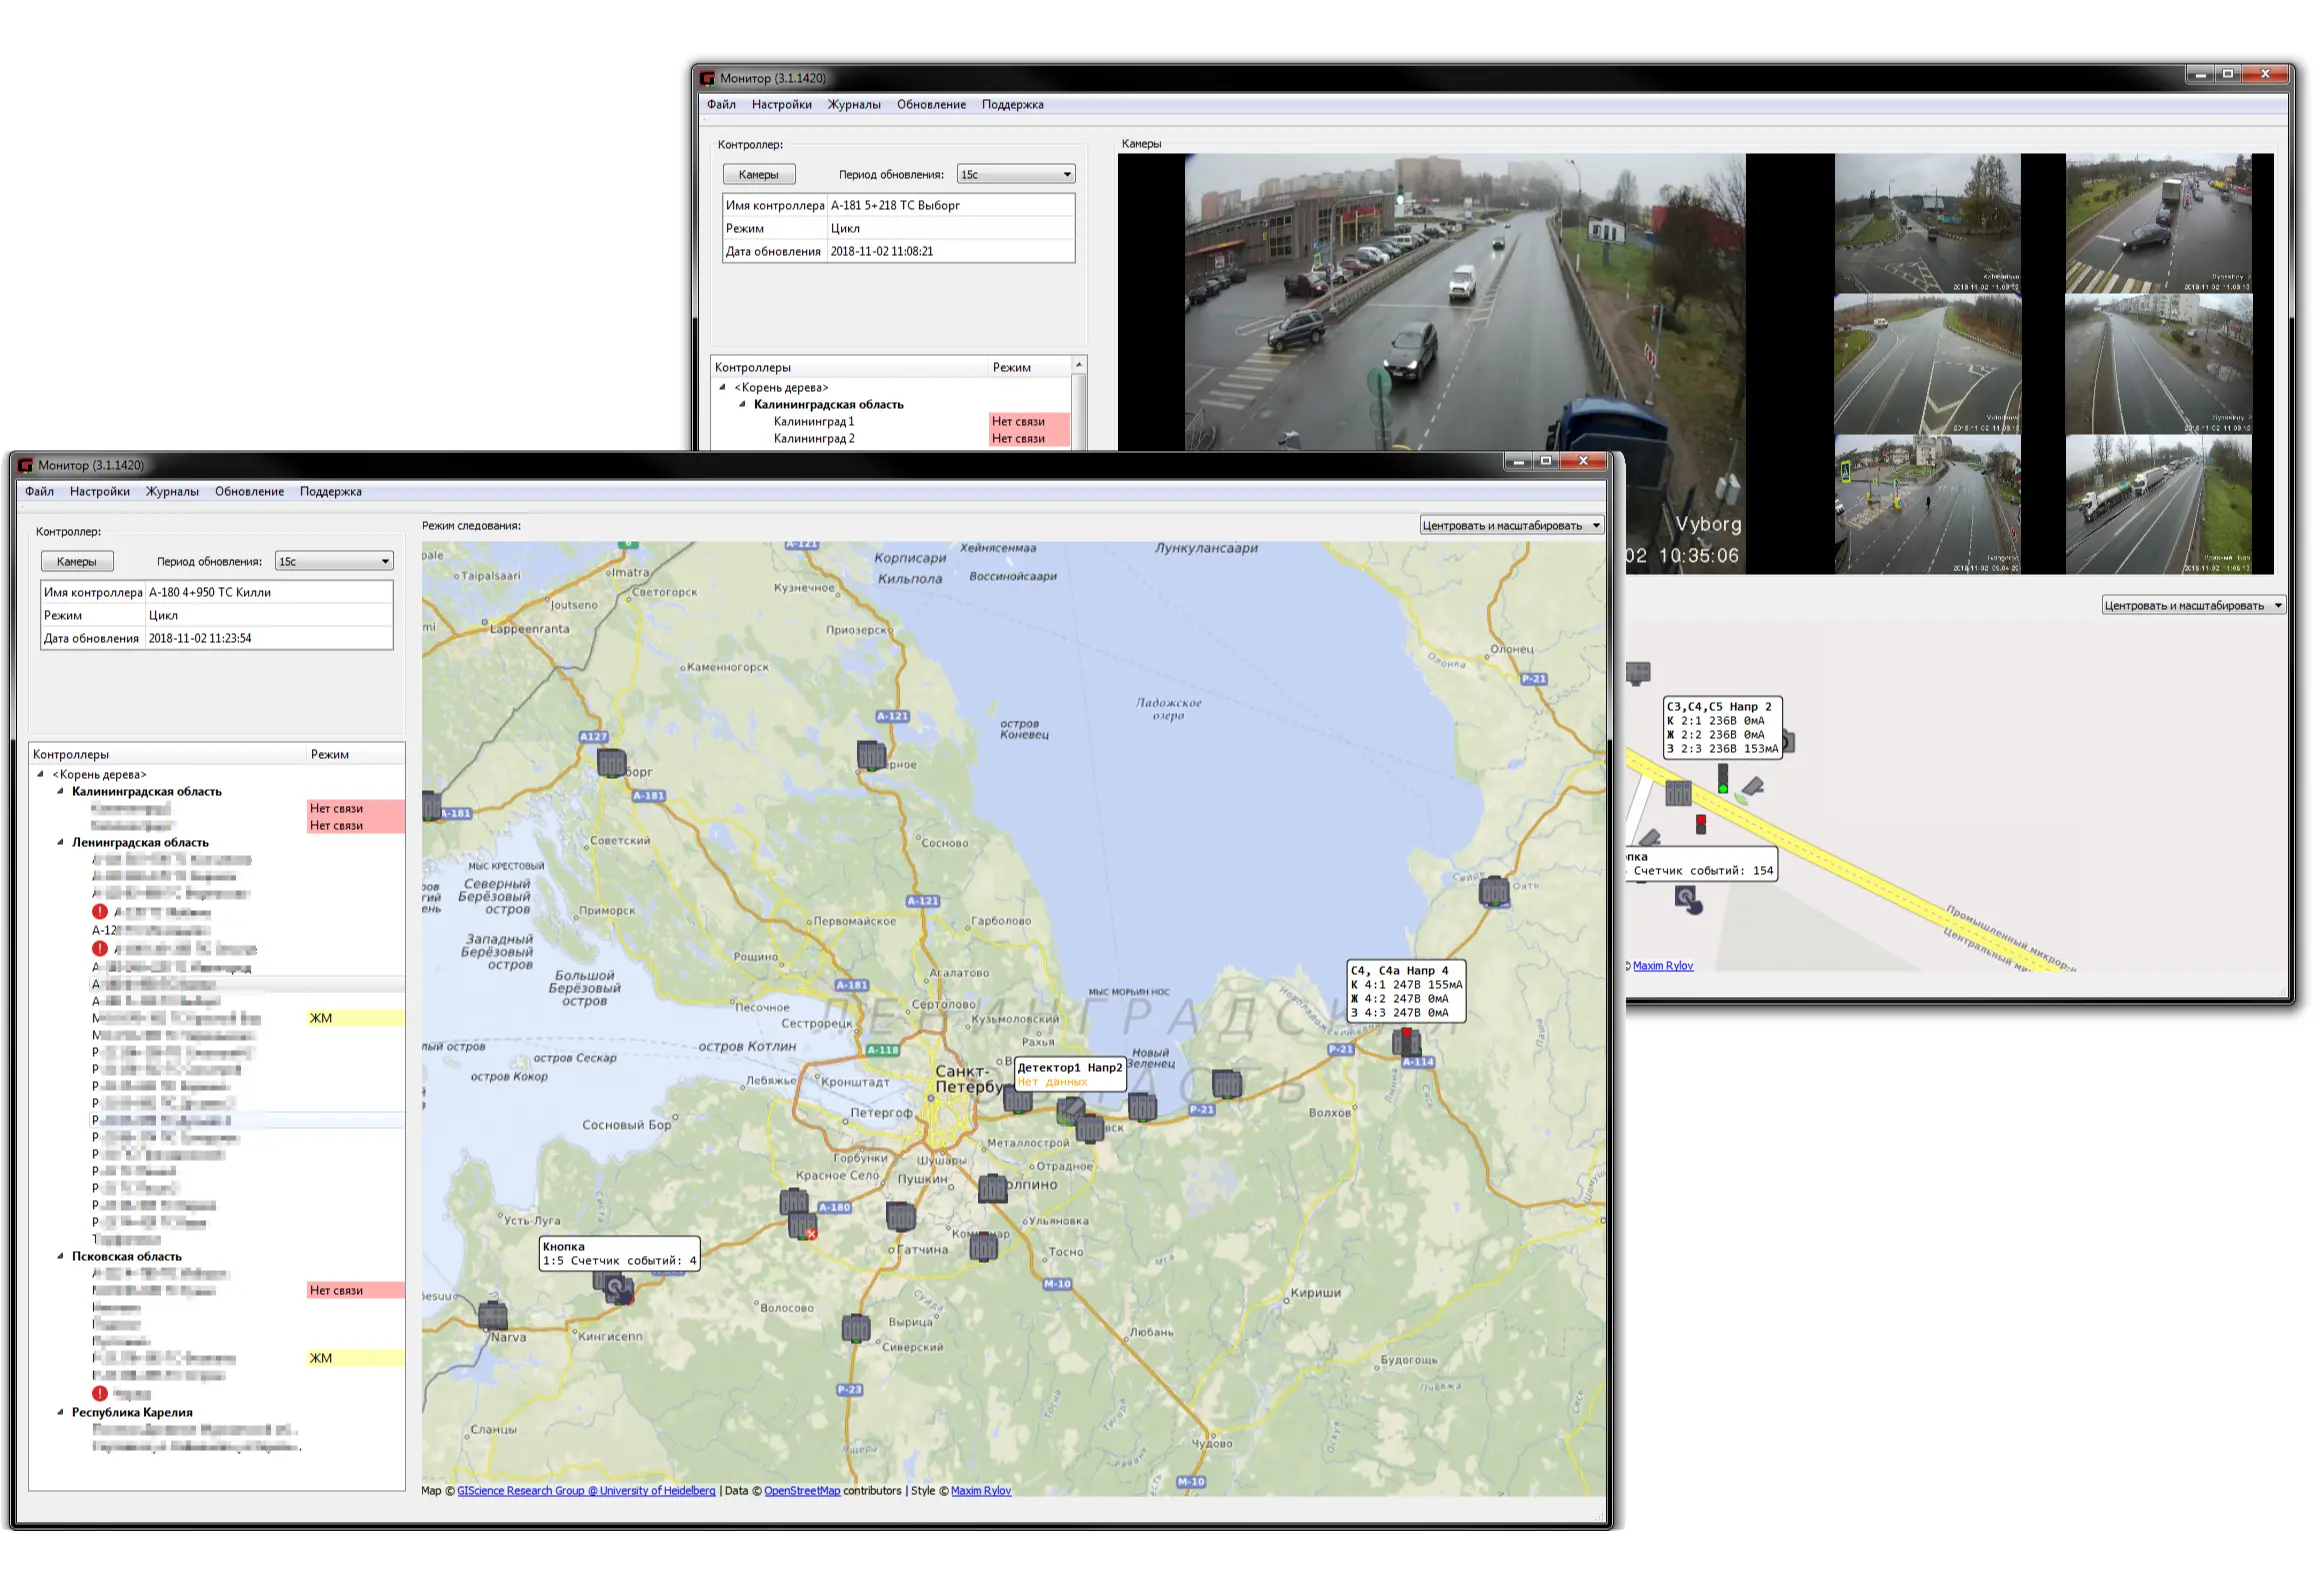Select the red traffic light icon in the rear window map
This screenshot has height=1584, width=2314.
point(1700,824)
